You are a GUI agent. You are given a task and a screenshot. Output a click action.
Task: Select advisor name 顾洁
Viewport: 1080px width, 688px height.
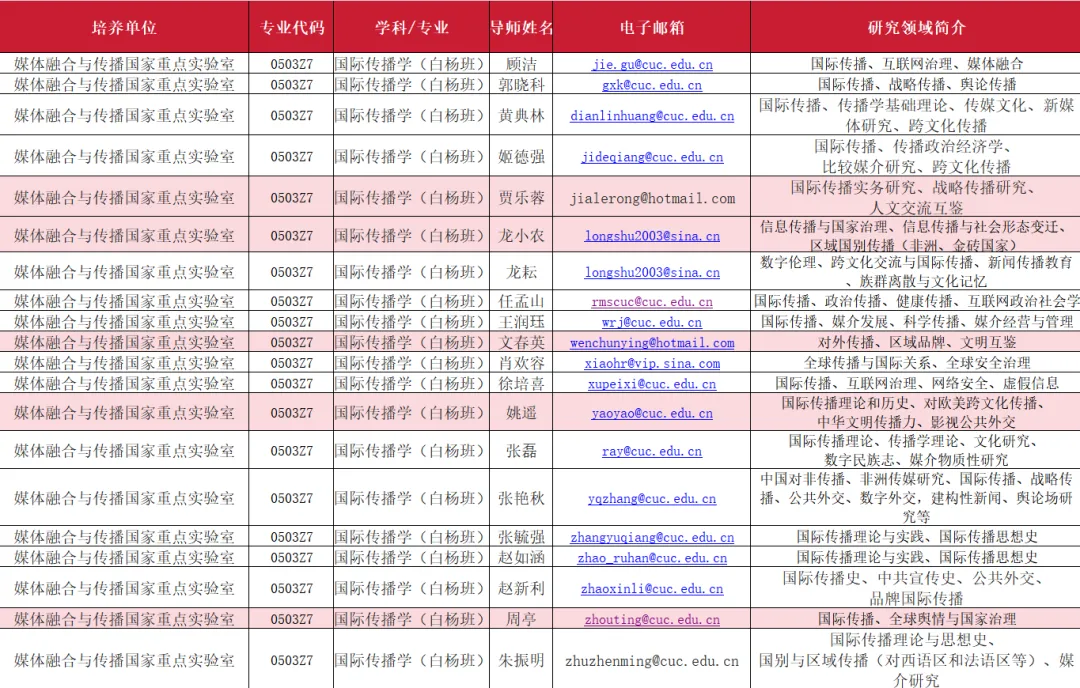521,64
